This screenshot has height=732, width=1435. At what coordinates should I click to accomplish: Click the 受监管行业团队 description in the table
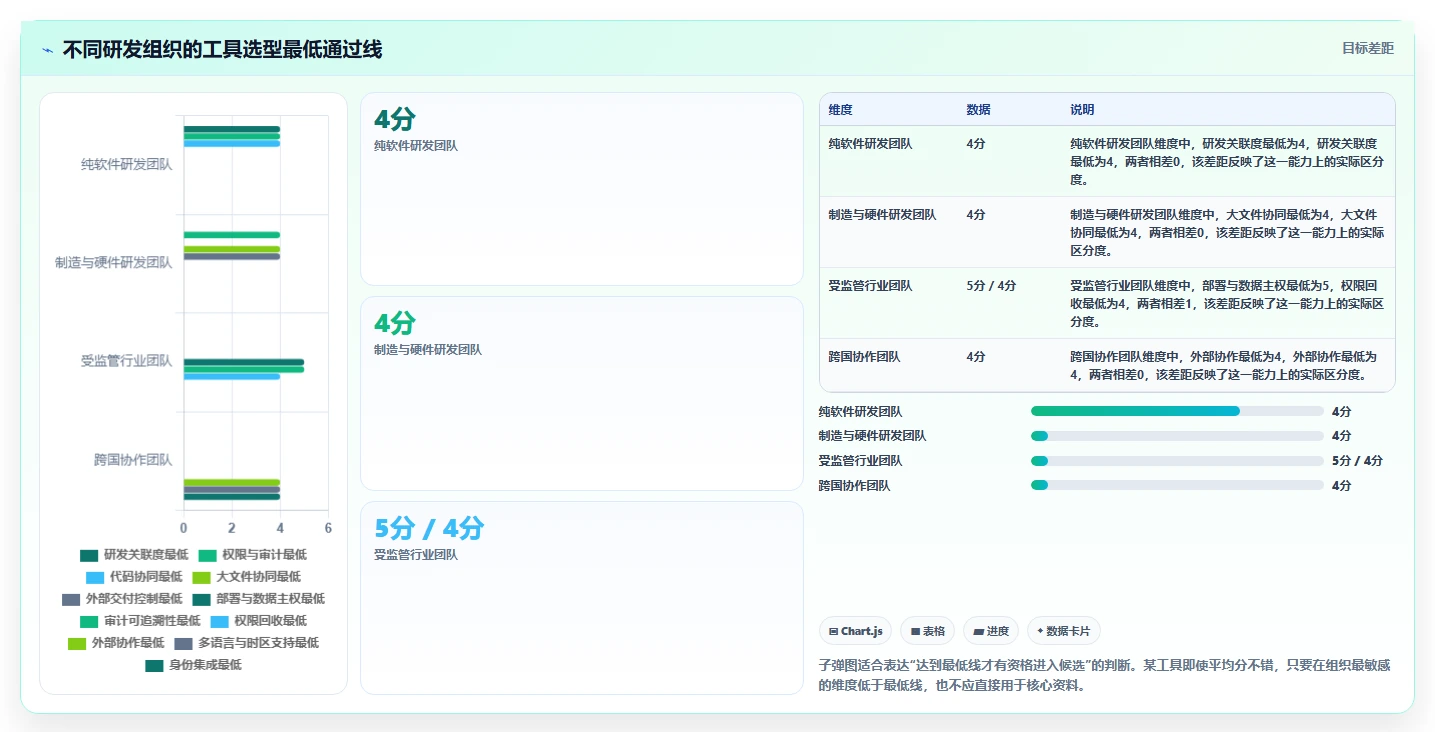click(x=1227, y=303)
